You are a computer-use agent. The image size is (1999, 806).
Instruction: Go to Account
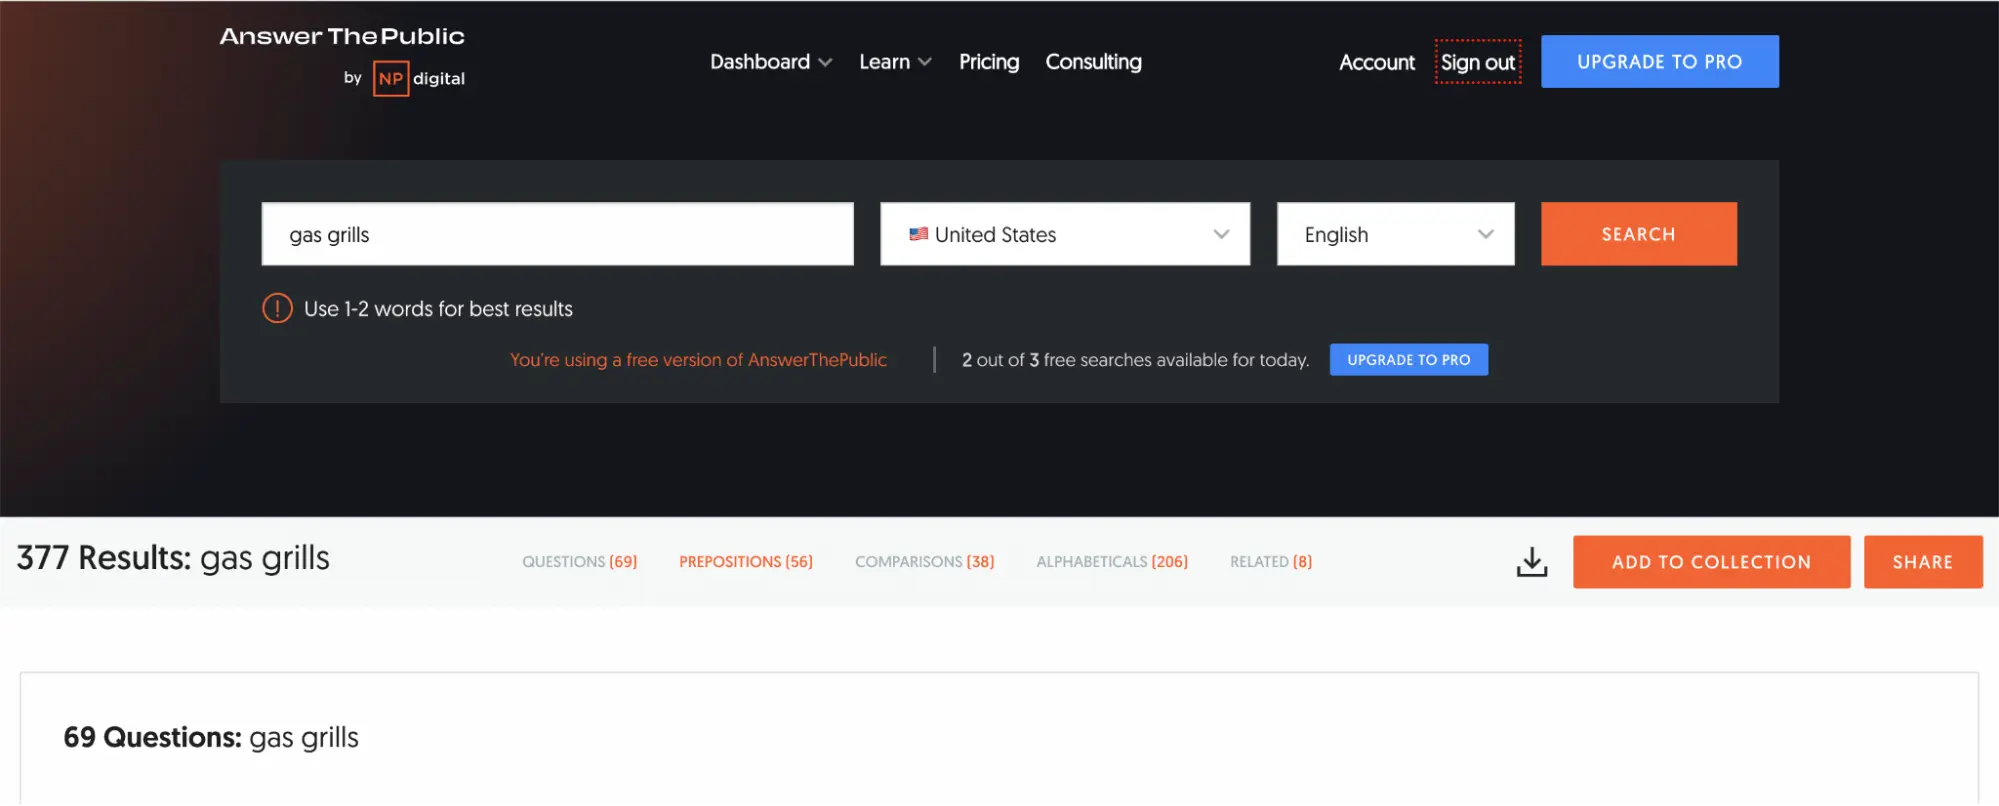coord(1377,62)
